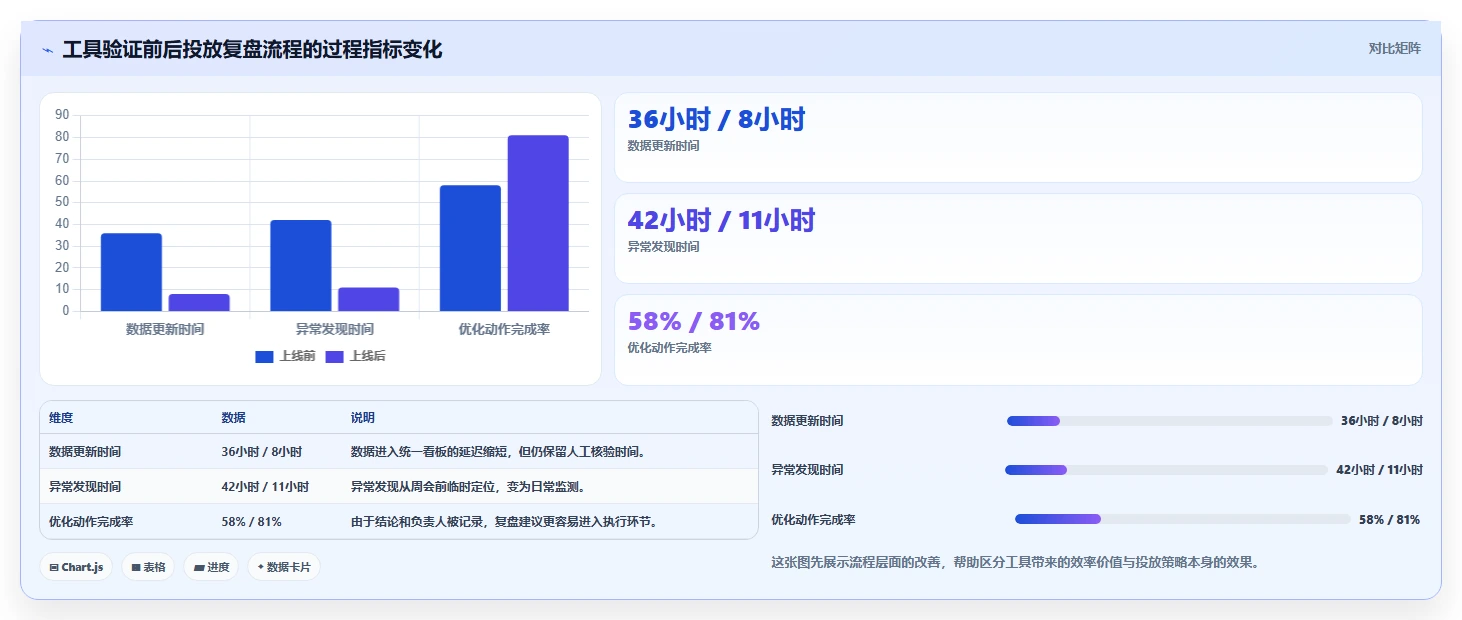Click the 数据更新时间 x-axis label on chart
Screen dimensions: 1462x620
coord(165,329)
